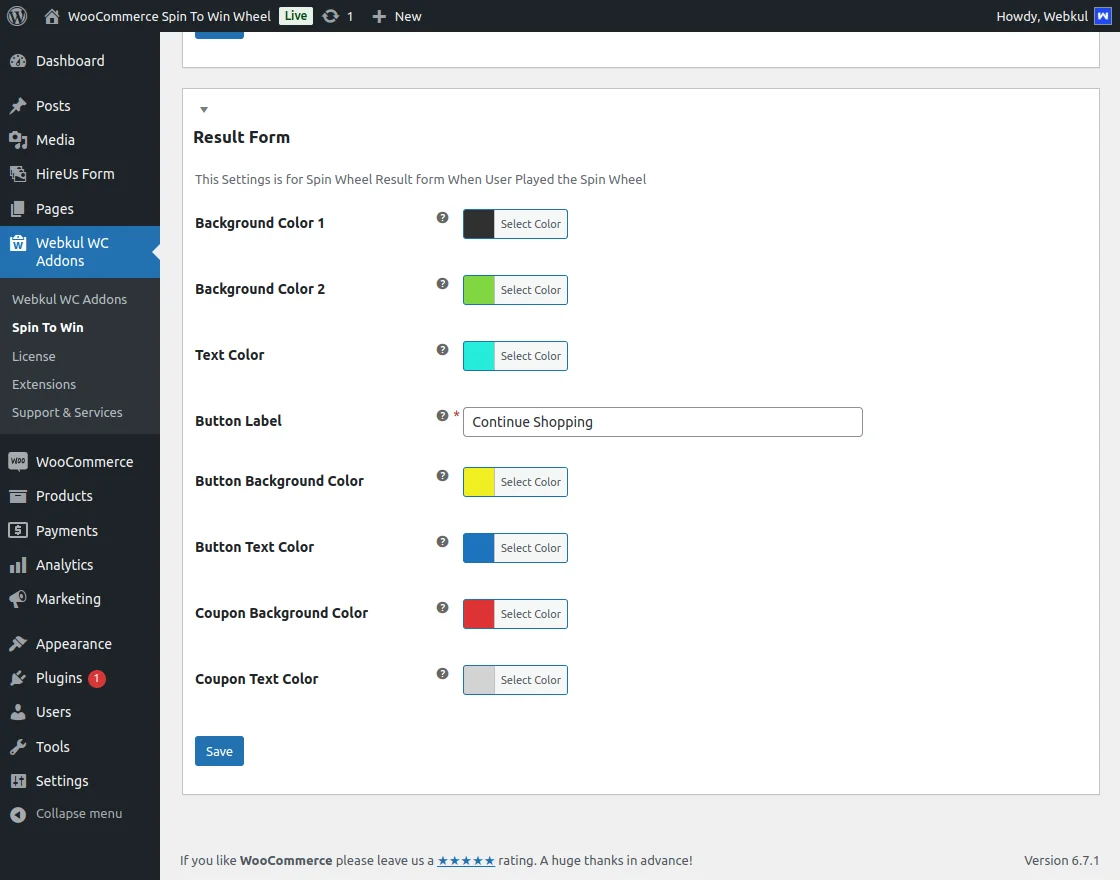Viewport: 1120px width, 880px height.
Task: Go to the Plugins menu
Action: click(x=59, y=678)
